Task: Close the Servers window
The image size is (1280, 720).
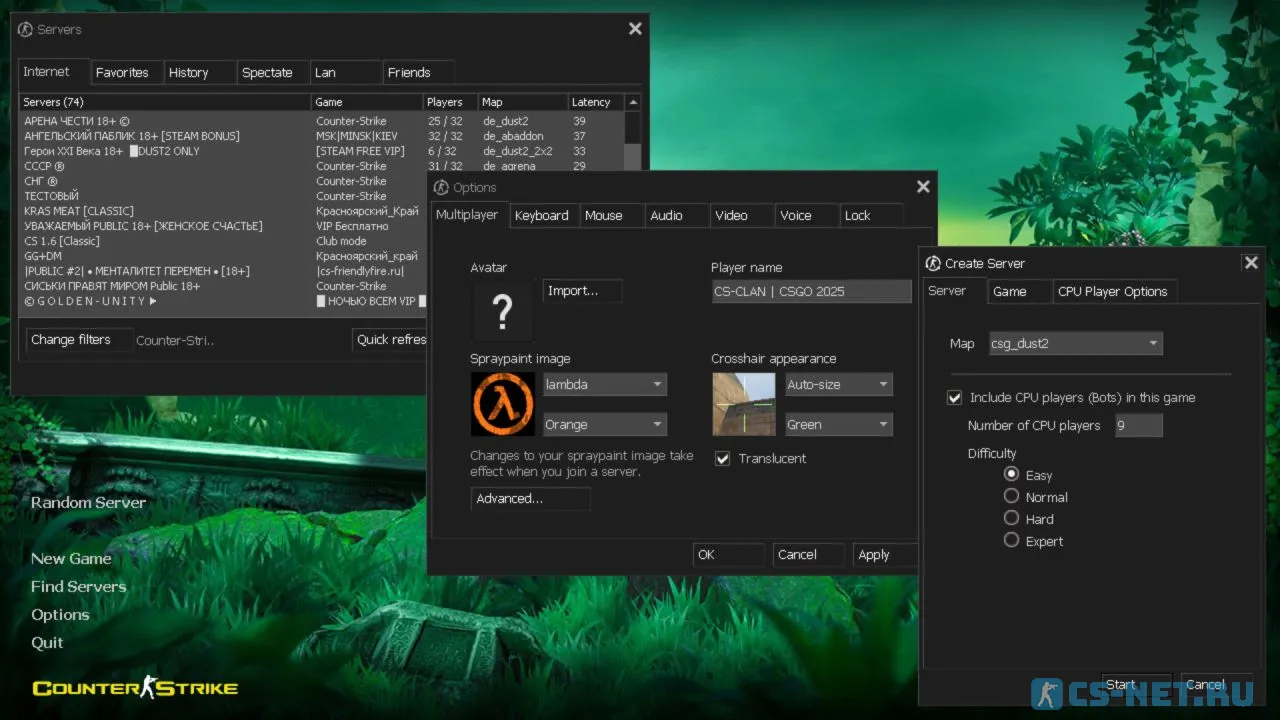Action: click(635, 29)
